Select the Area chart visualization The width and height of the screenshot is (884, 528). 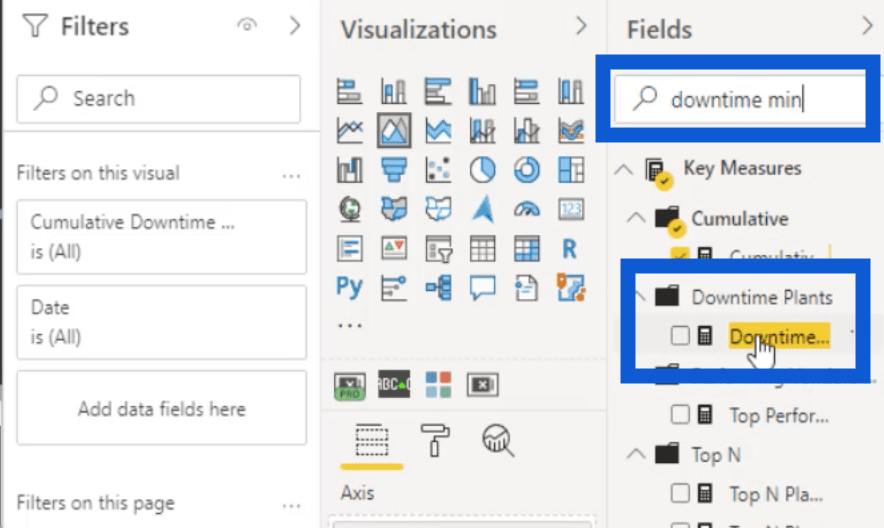coord(394,131)
